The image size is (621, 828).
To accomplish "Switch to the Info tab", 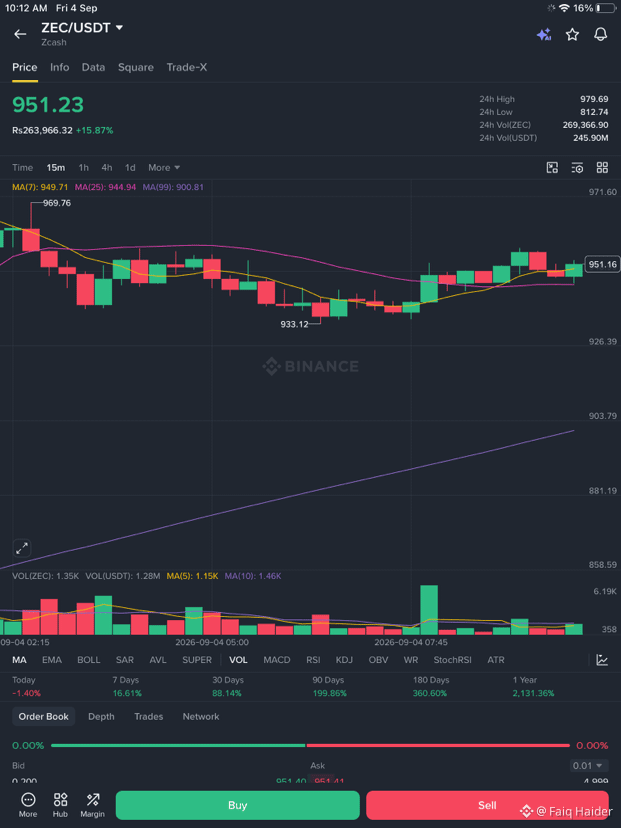I will 60,67.
